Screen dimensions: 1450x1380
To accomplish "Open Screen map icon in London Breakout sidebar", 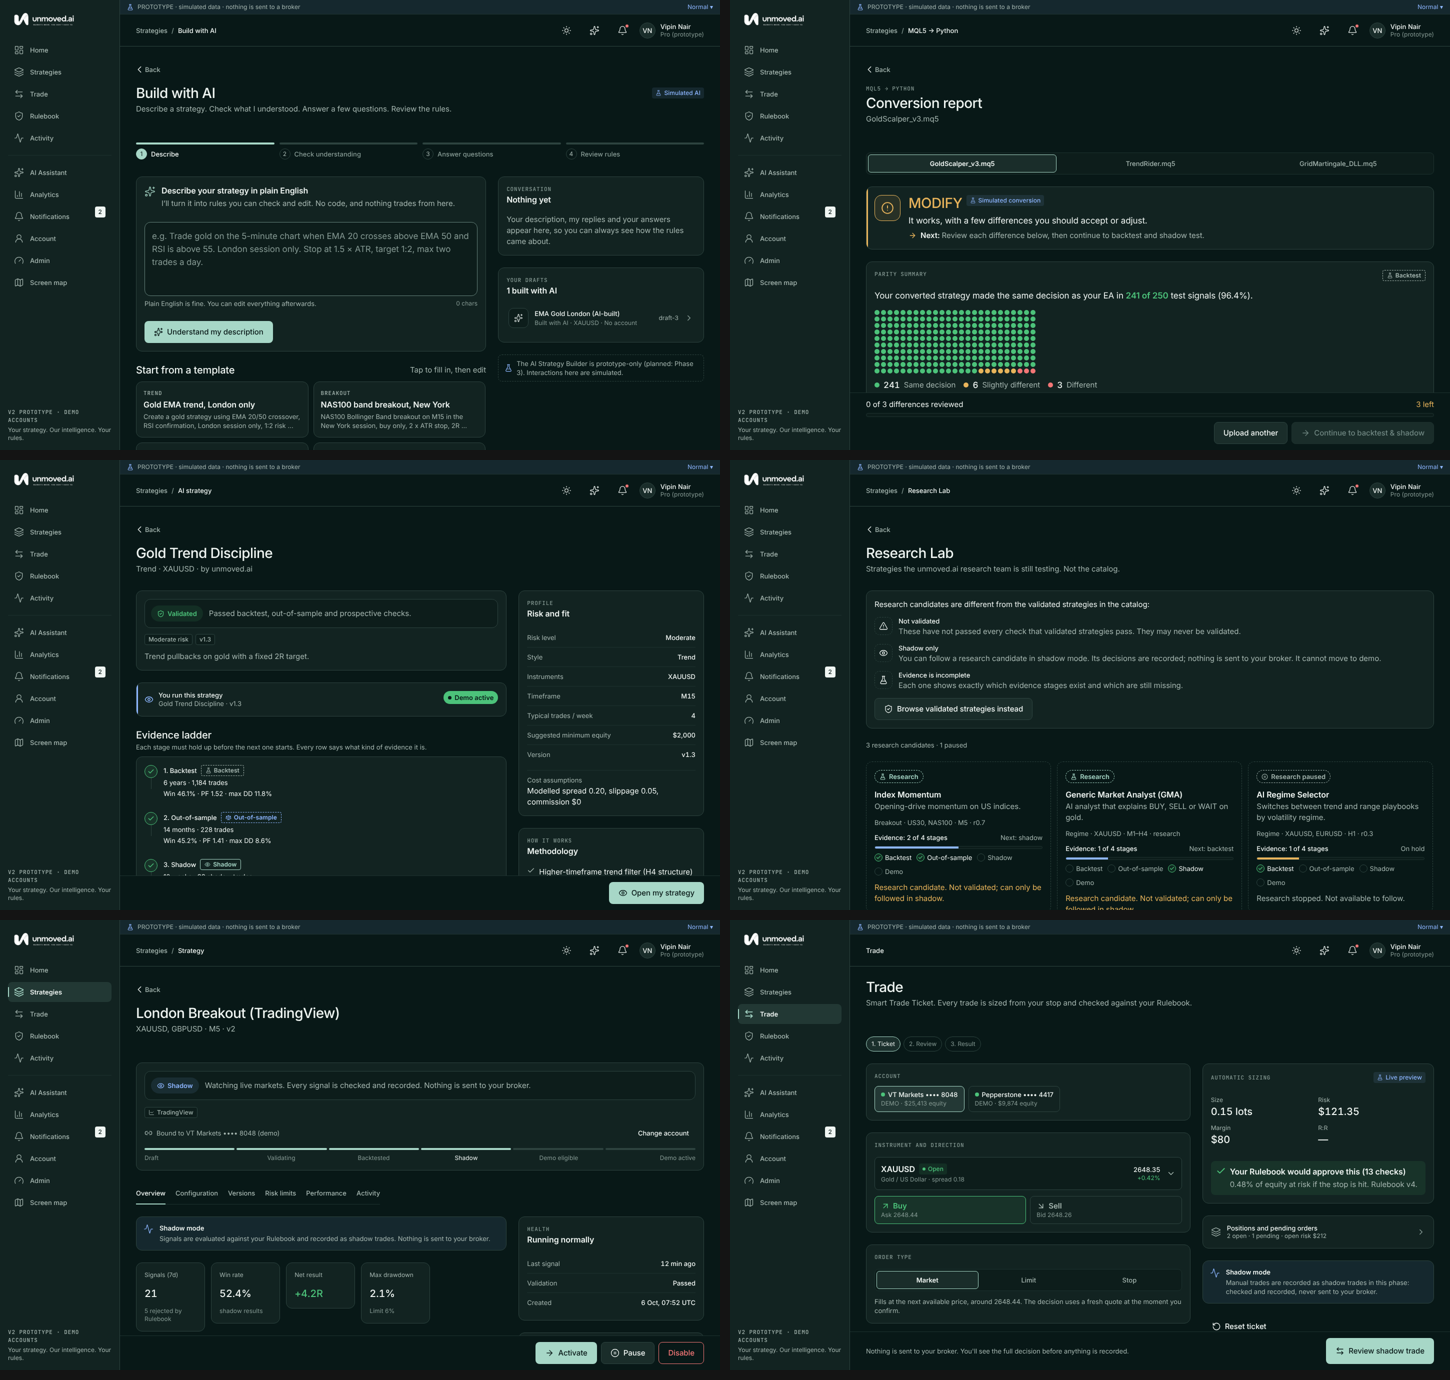I will [x=19, y=1203].
